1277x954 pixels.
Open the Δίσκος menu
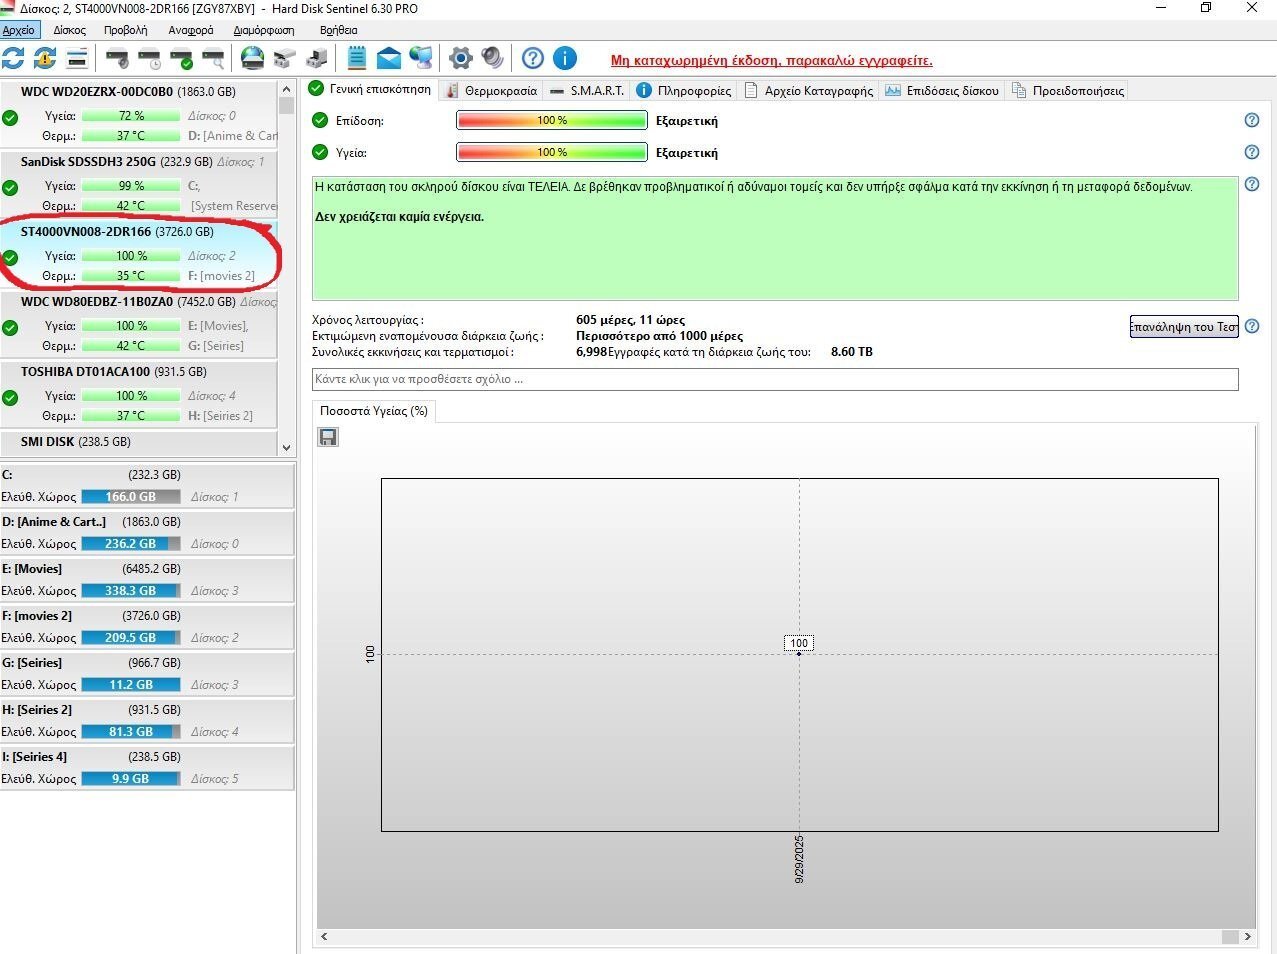tap(69, 30)
